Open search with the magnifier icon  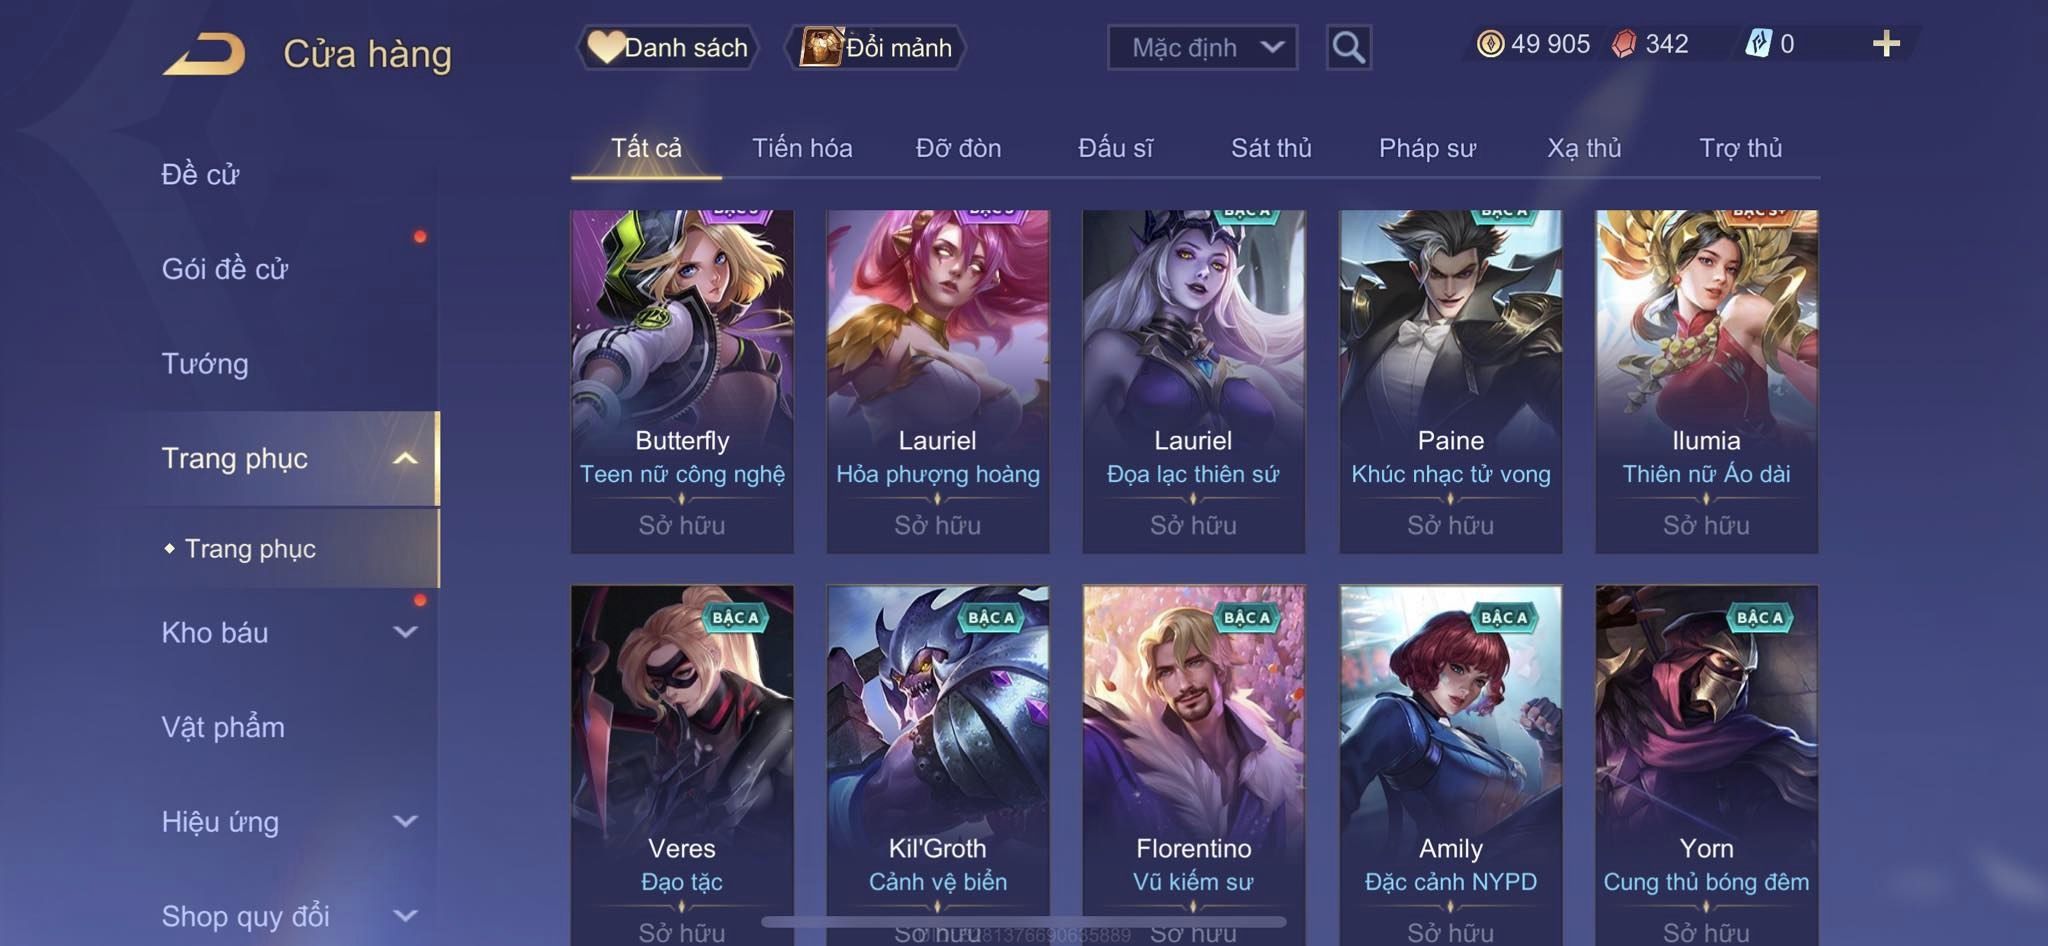(1348, 47)
